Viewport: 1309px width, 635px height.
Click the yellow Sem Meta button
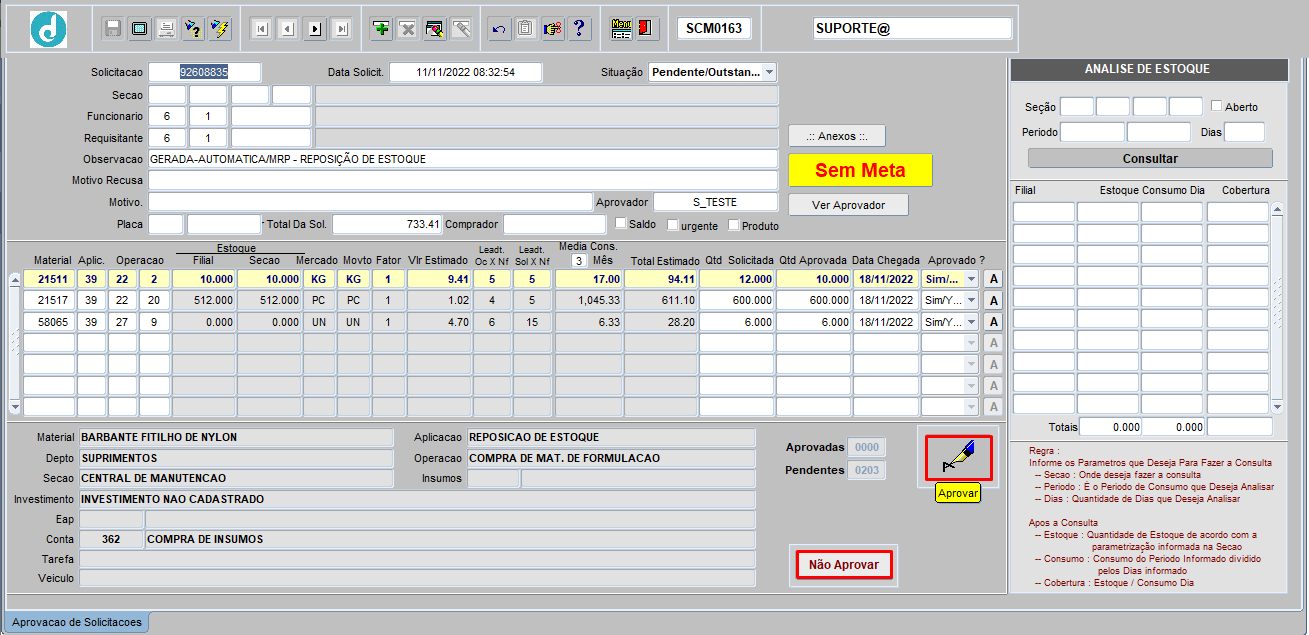tap(860, 170)
